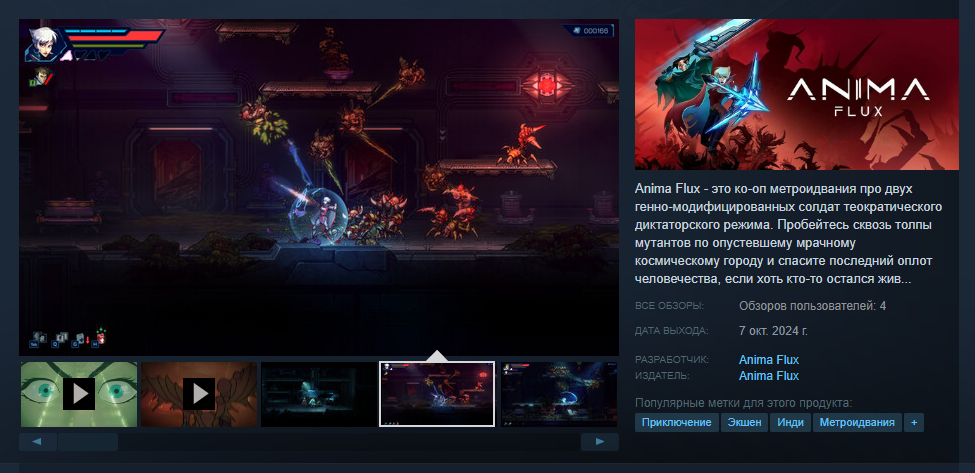This screenshot has height=473, width=975.
Task: Open the main gameplay screenshot
Action: click(319, 187)
